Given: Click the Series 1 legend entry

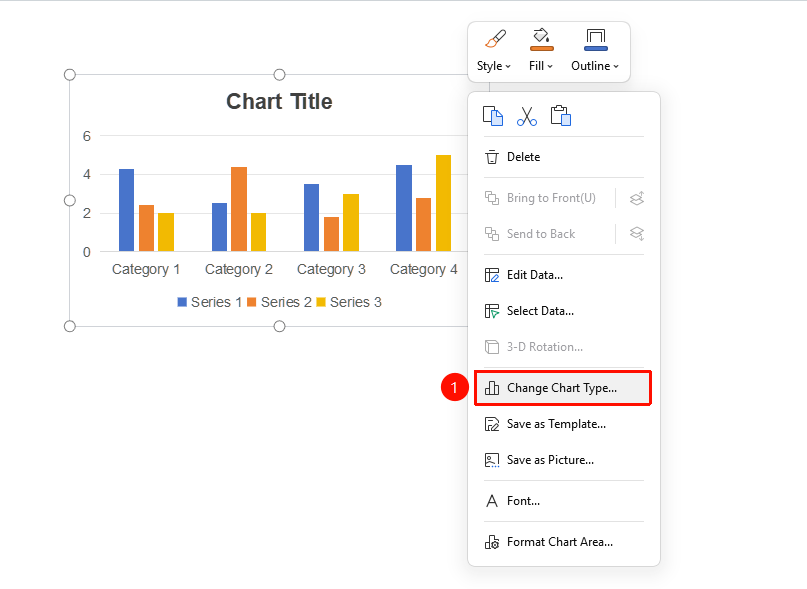Looking at the screenshot, I should [209, 302].
